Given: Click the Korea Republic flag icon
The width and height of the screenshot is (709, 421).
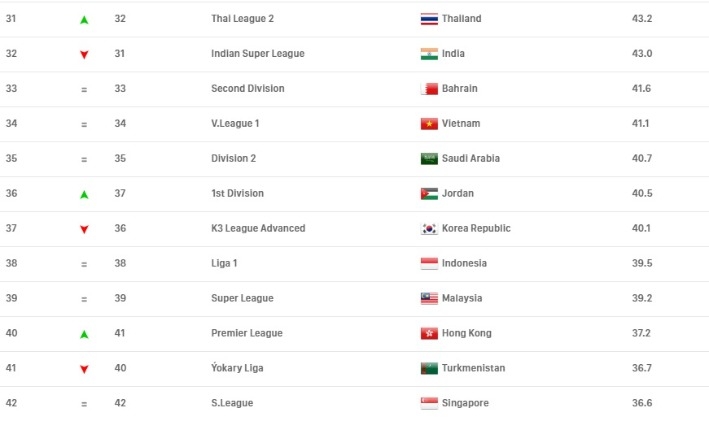Looking at the screenshot, I should (429, 229).
